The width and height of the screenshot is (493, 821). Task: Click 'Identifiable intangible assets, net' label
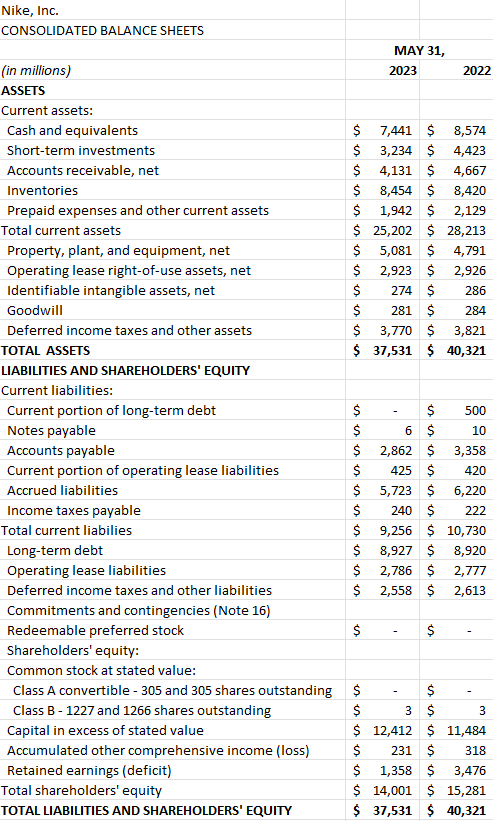[x=111, y=290]
